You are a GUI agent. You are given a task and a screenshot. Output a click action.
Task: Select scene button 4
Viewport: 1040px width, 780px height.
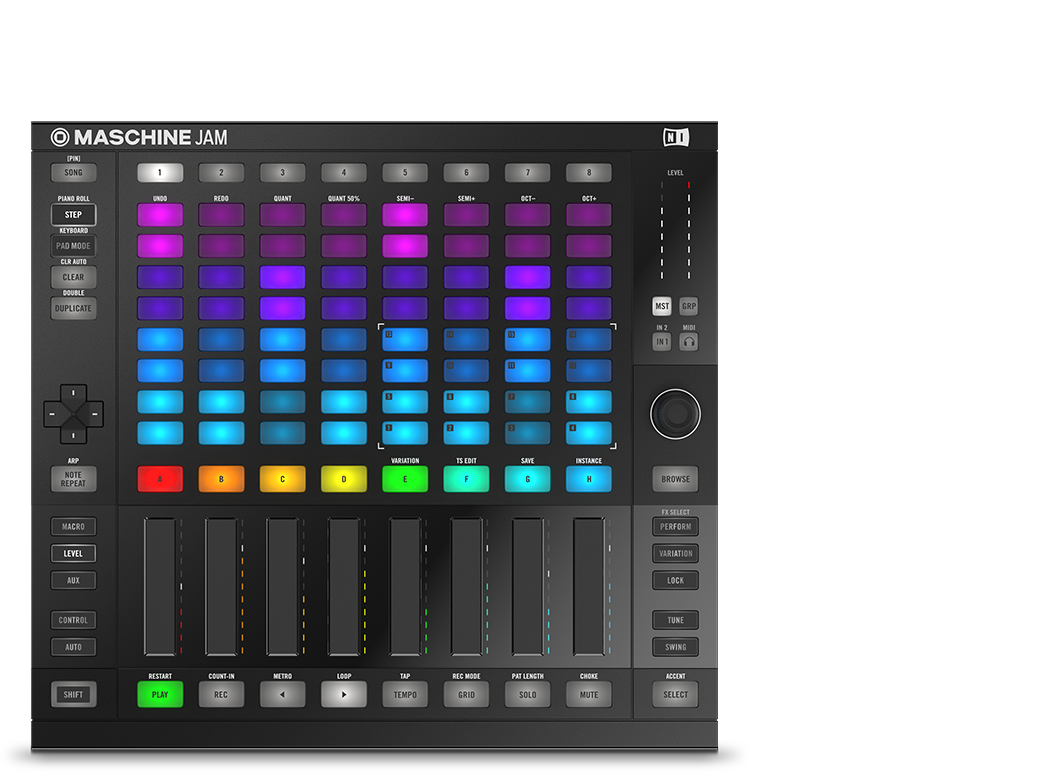click(344, 172)
